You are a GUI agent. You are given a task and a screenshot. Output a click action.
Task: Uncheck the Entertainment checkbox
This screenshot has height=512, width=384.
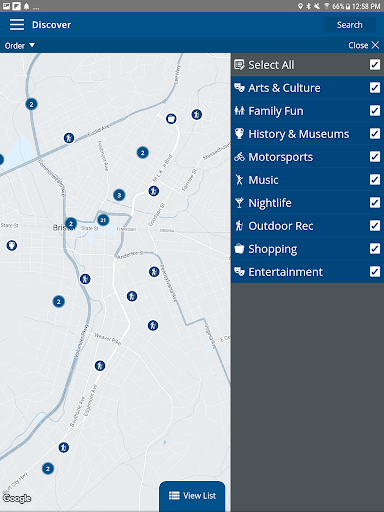375,272
